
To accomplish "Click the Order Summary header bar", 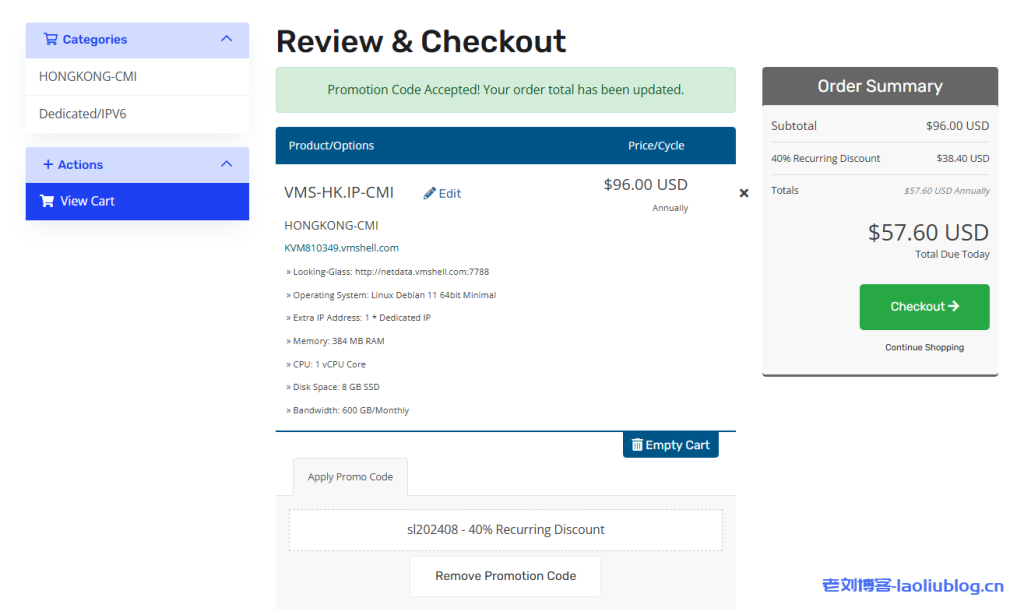I will 879,86.
